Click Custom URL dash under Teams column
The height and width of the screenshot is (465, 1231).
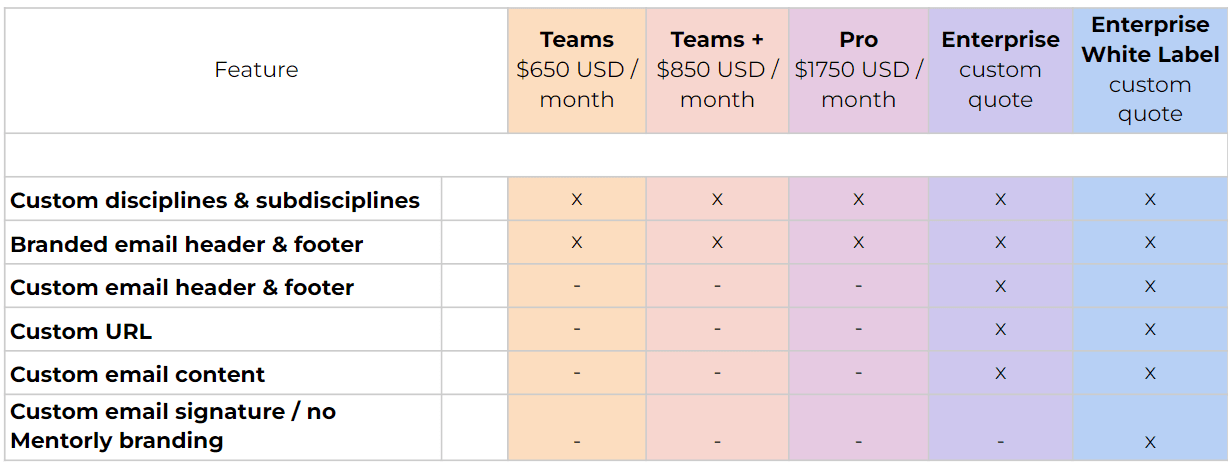[x=577, y=330]
